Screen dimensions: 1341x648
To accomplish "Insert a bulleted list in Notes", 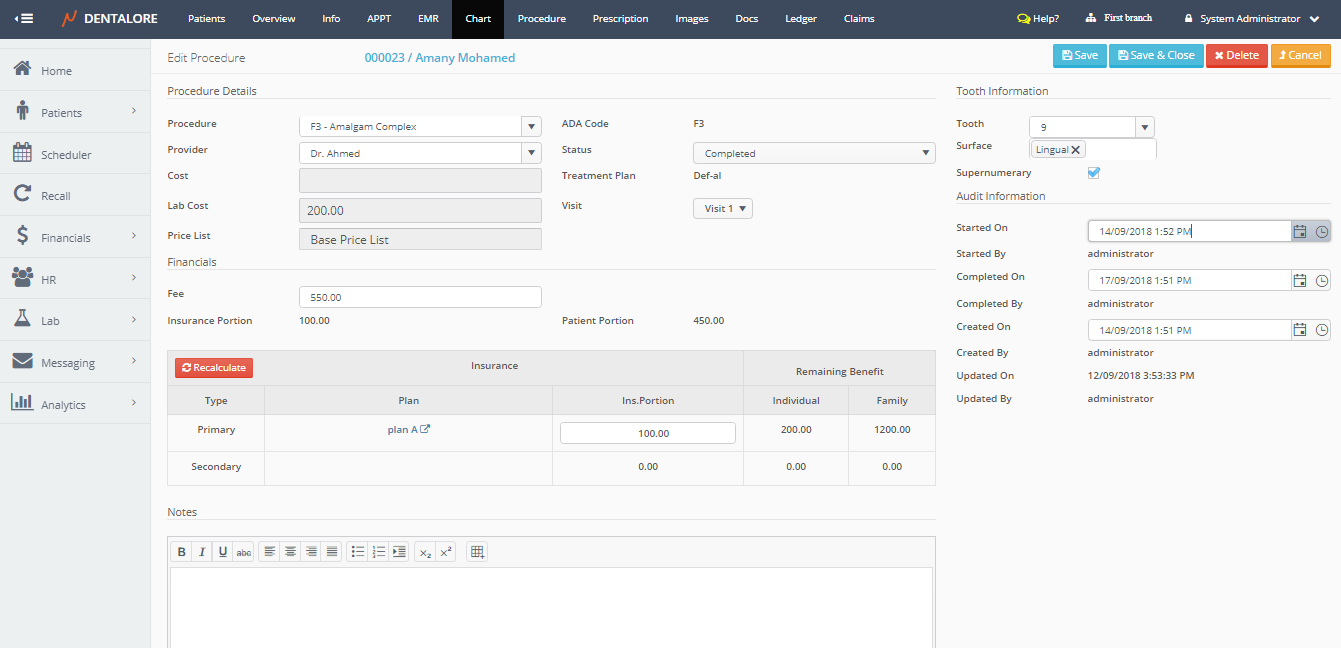I will point(357,552).
